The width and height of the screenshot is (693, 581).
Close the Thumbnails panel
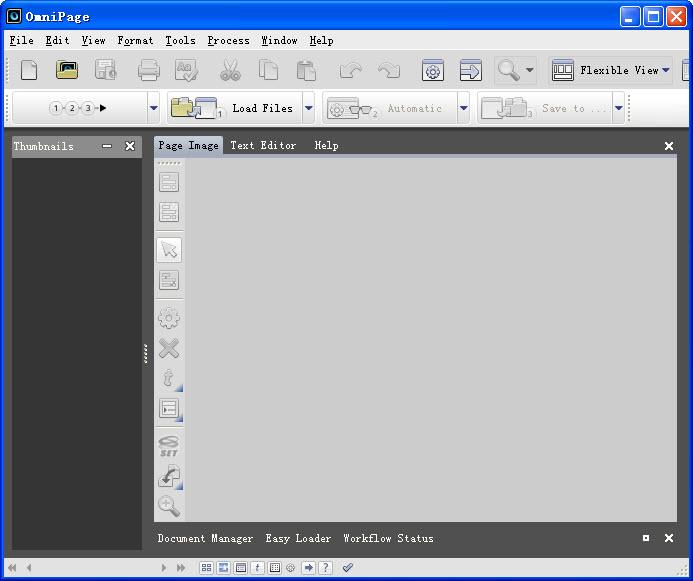130,146
